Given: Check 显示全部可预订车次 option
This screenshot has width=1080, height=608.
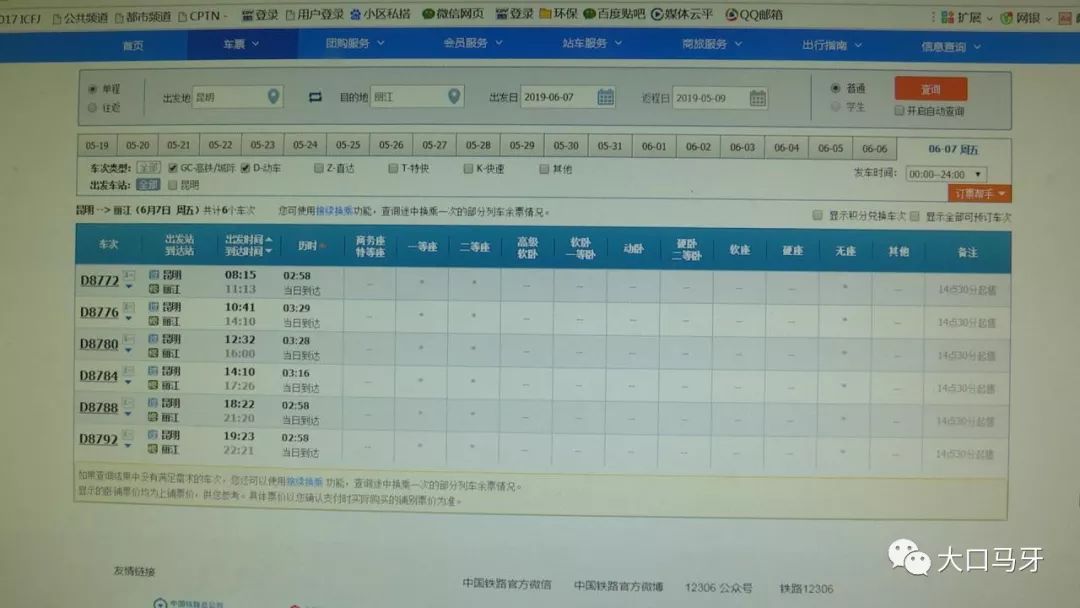Looking at the screenshot, I should pyautogui.click(x=915, y=216).
